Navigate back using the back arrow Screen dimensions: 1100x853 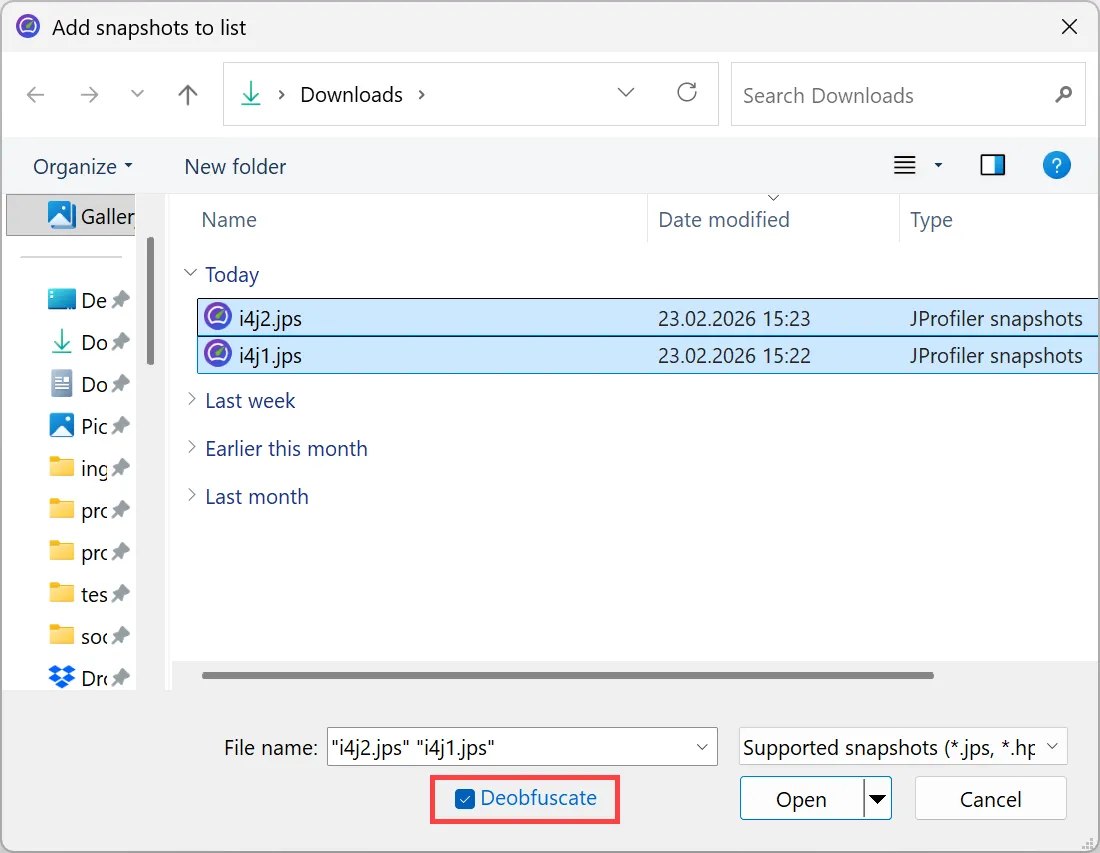36,93
